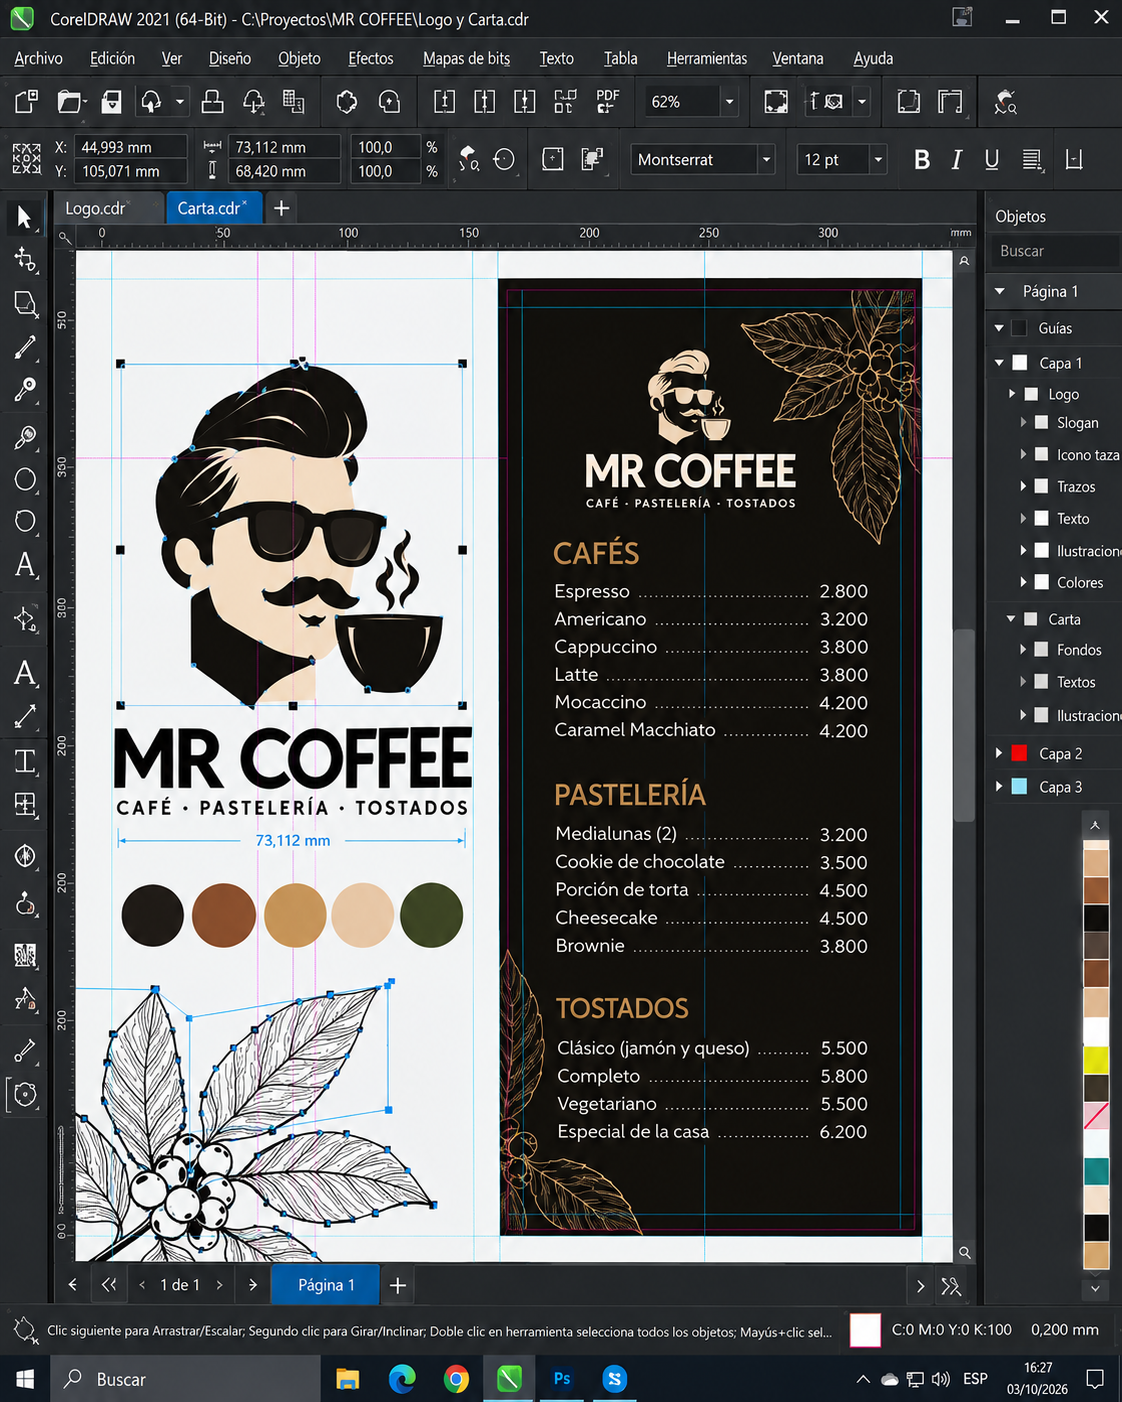Select the Polygon tool

click(25, 521)
